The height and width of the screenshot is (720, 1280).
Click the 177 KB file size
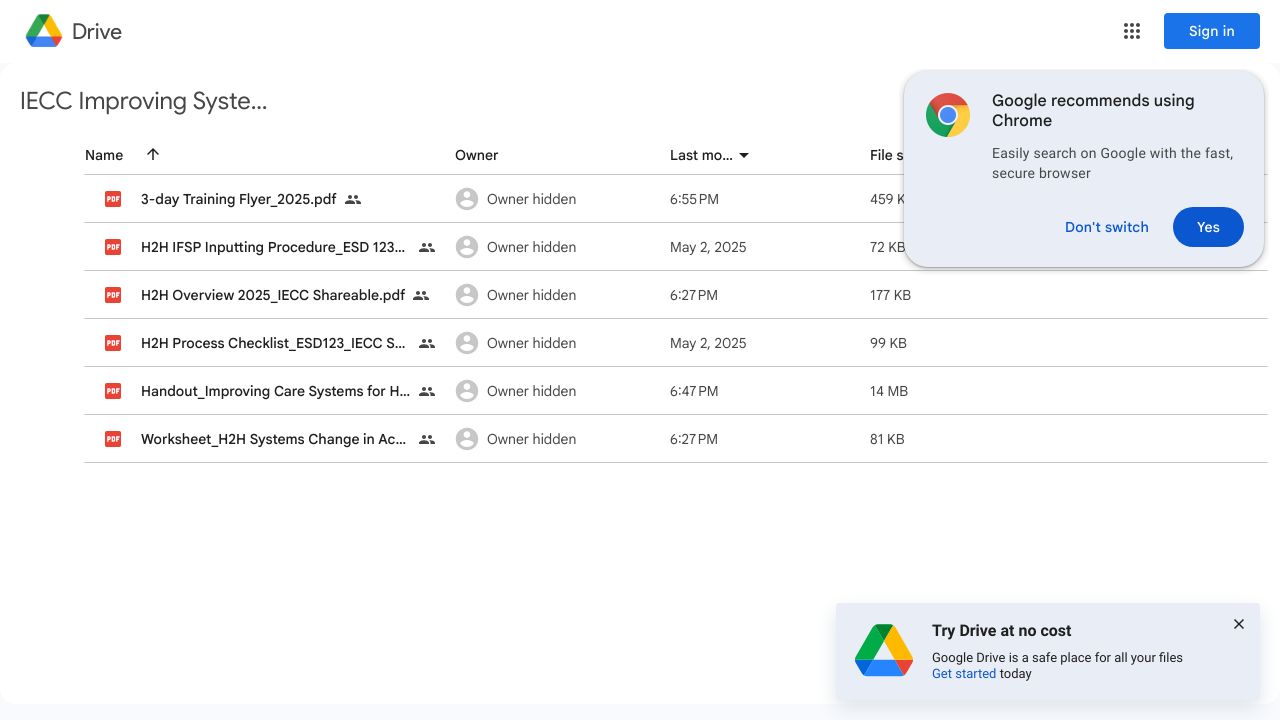coord(890,295)
